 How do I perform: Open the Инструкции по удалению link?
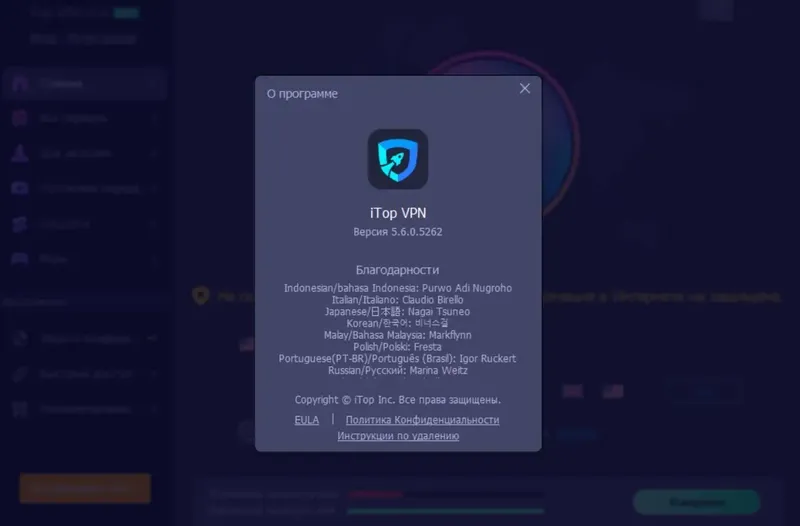point(398,436)
